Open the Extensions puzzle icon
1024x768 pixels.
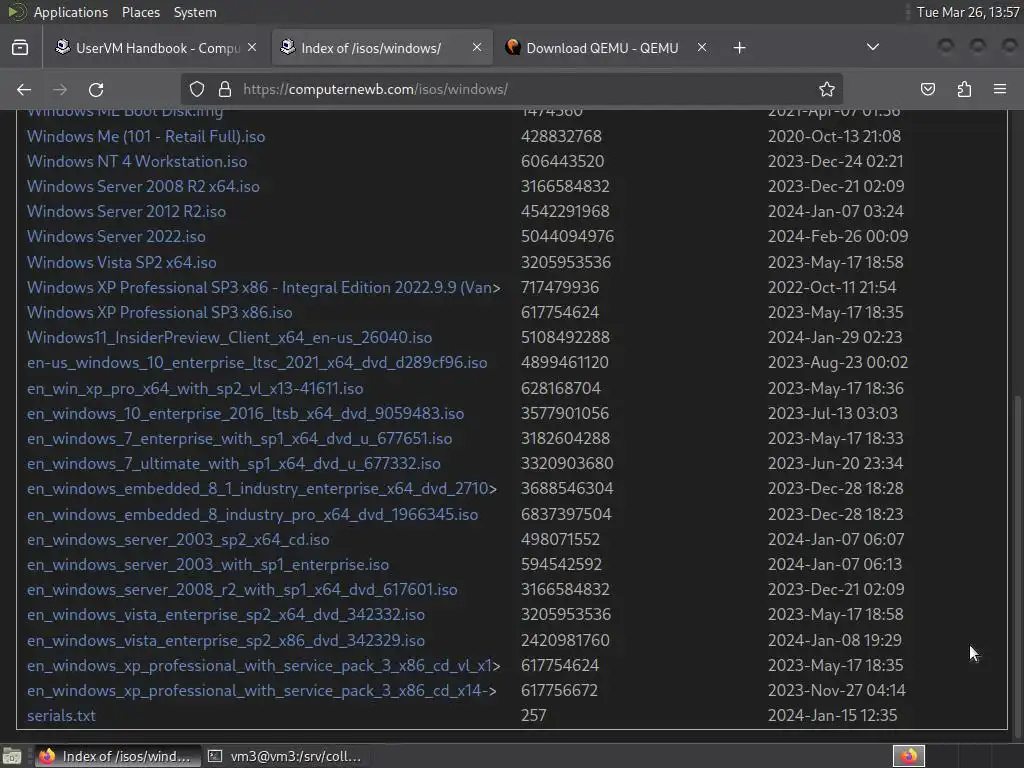tap(964, 89)
